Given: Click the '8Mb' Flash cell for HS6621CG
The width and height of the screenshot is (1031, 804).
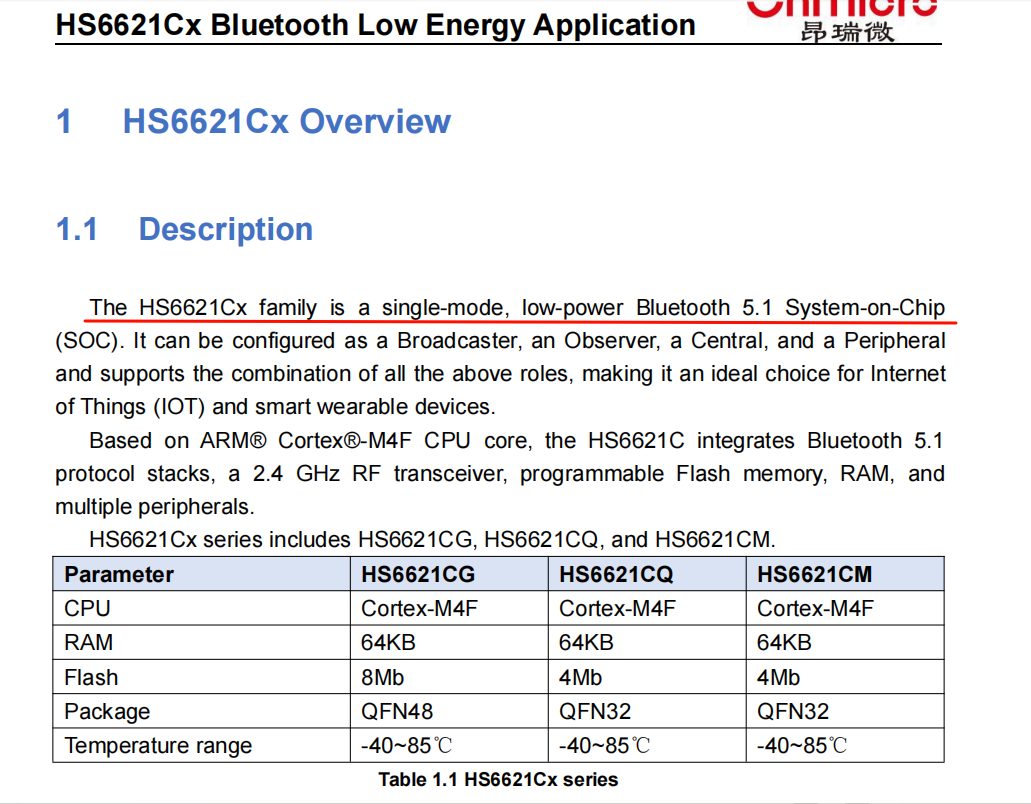Looking at the screenshot, I should pyautogui.click(x=449, y=677).
